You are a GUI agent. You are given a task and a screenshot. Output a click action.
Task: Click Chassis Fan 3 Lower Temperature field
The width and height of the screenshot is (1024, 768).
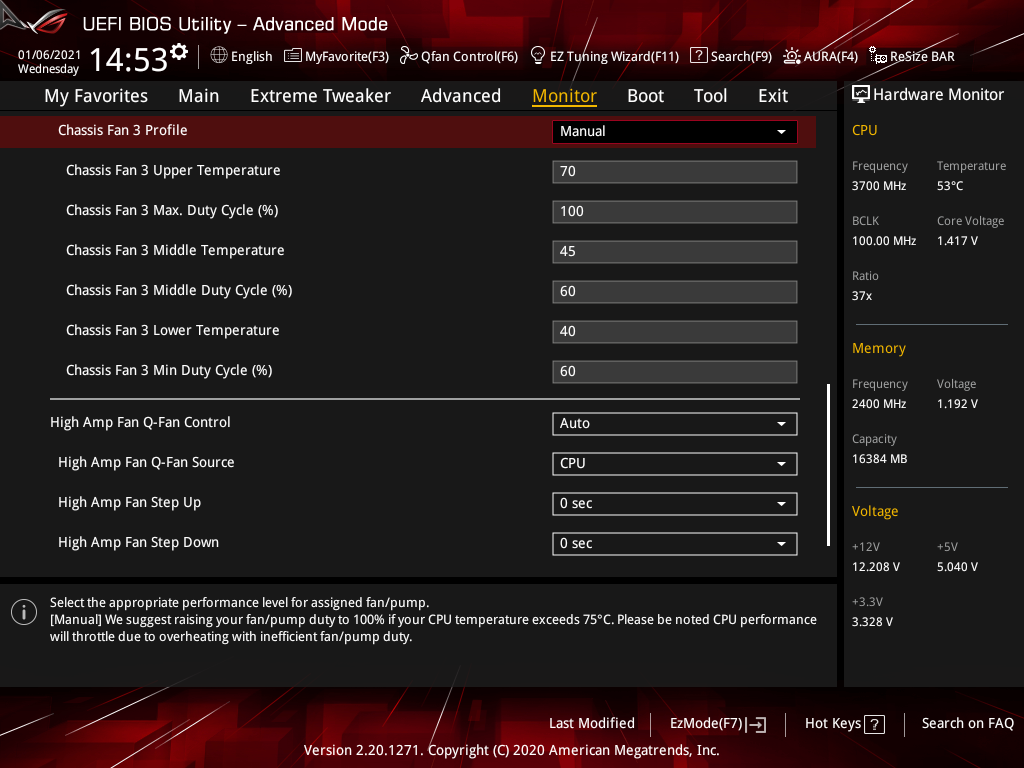pos(675,331)
